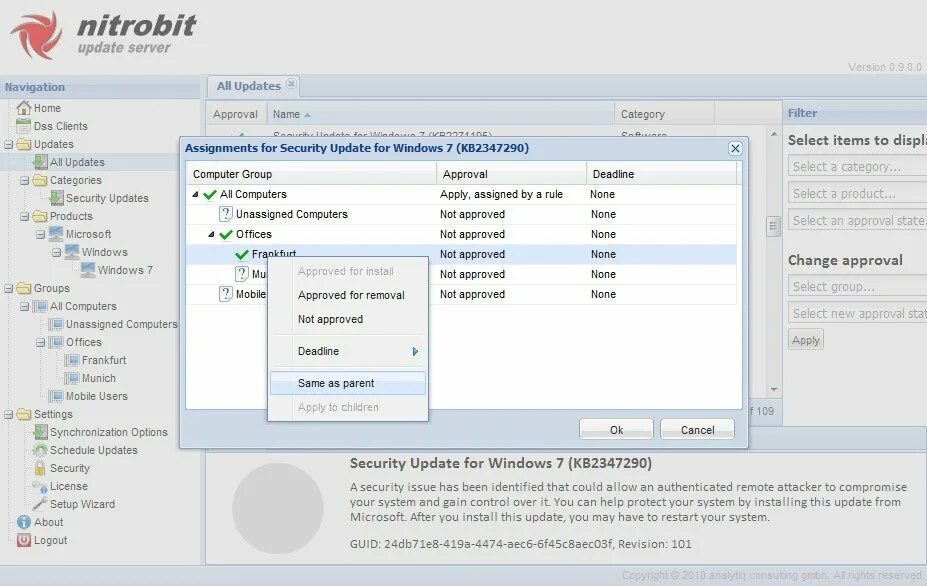Open the Select new approval state dropdown
This screenshot has width=927, height=586.
click(x=857, y=313)
